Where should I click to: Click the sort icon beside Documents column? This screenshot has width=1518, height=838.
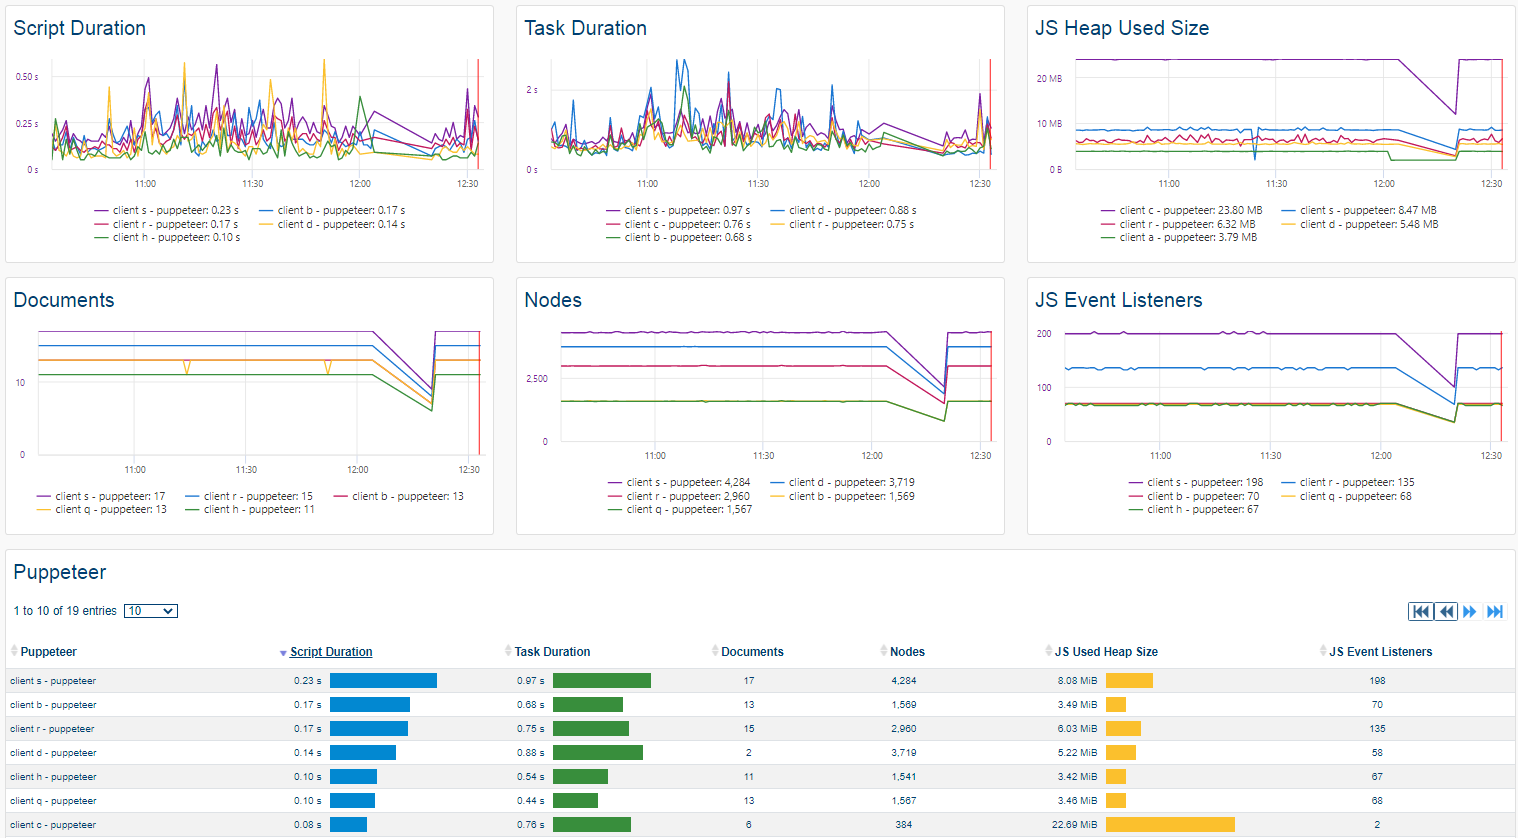pyautogui.click(x=715, y=651)
